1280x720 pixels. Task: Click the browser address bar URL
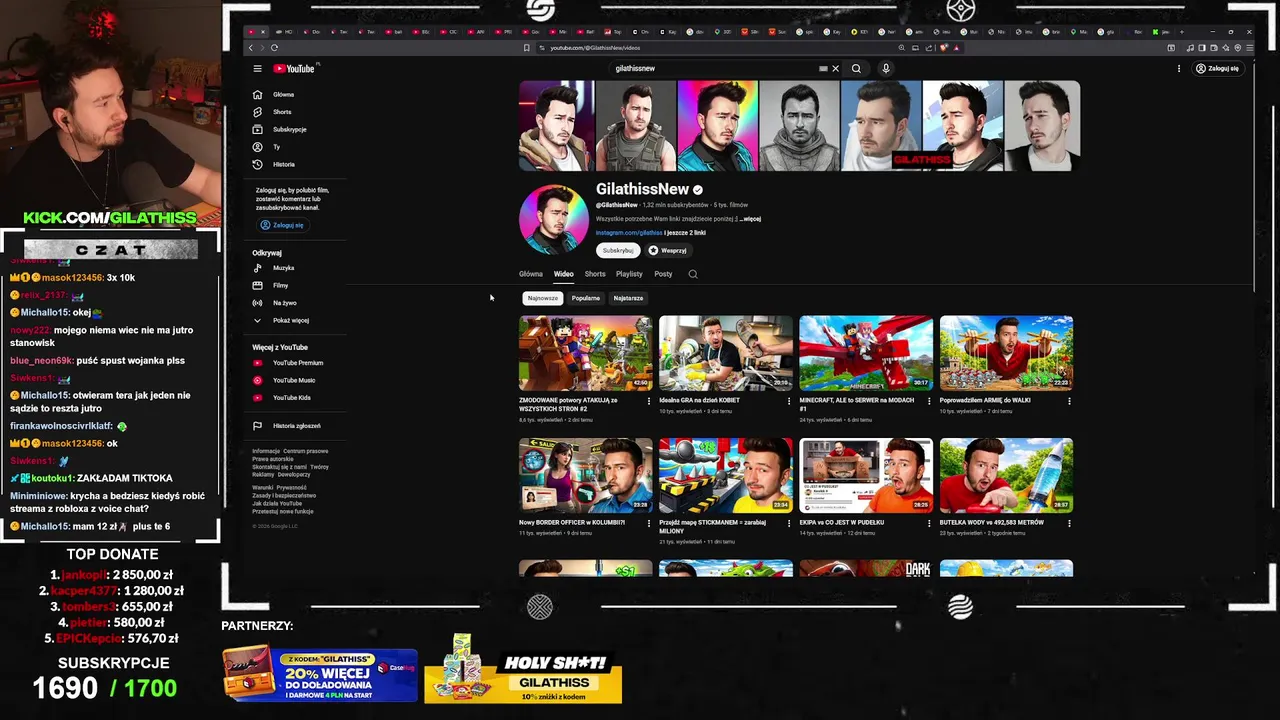click(x=595, y=48)
